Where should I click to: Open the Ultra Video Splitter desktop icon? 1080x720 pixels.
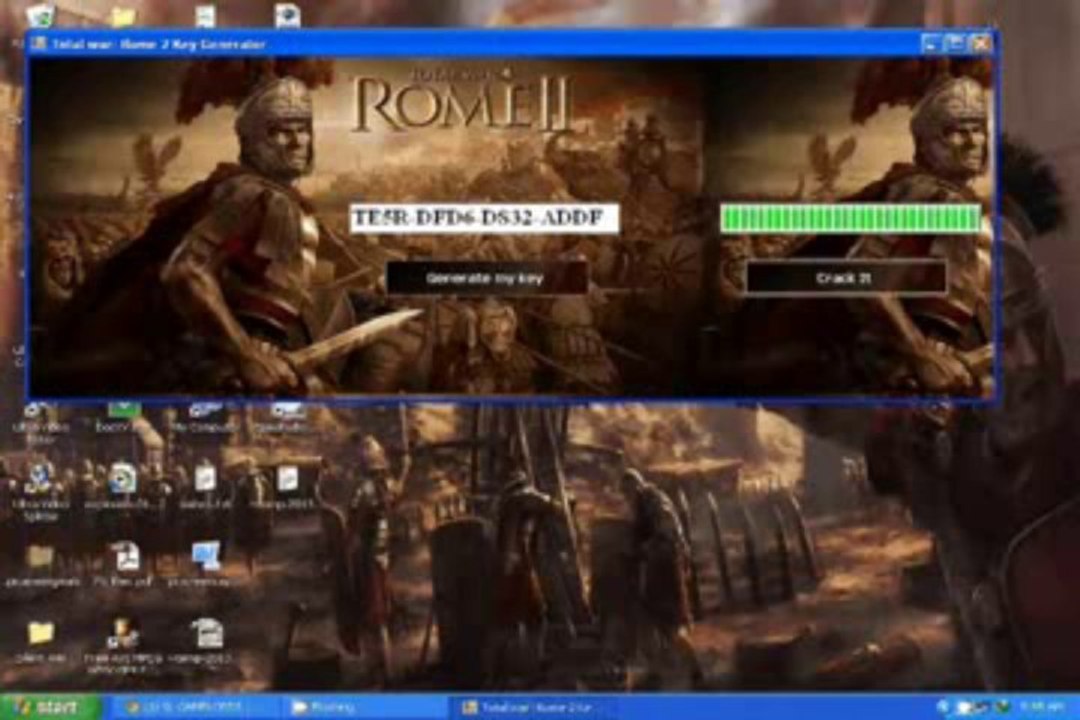[x=40, y=489]
